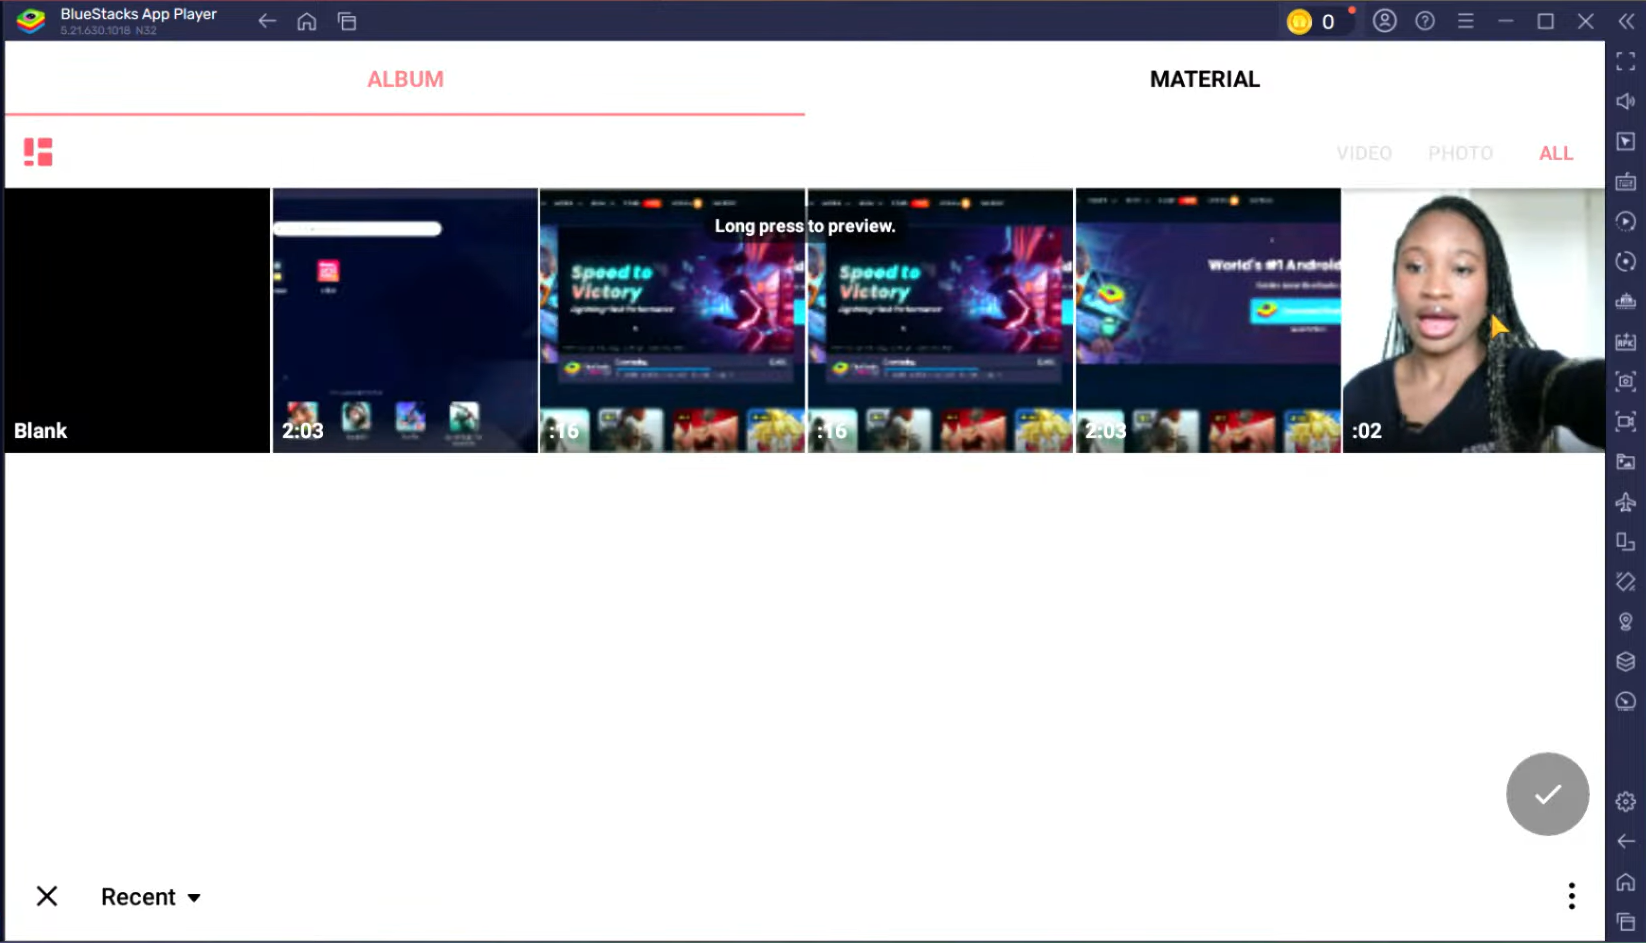1646x943 pixels.
Task: Click the circular play icon in sidebar
Action: pyautogui.click(x=1626, y=222)
